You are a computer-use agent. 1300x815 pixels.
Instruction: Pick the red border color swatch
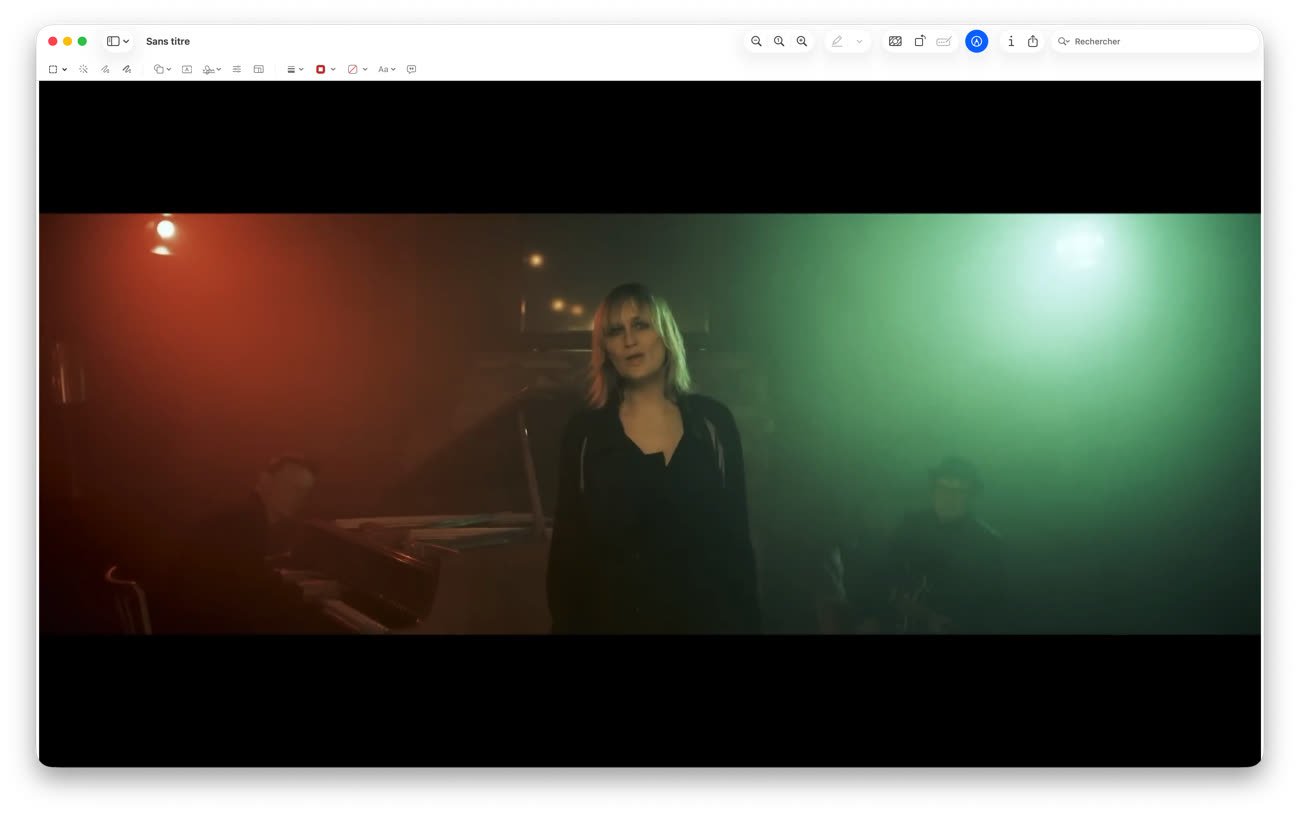coord(321,69)
